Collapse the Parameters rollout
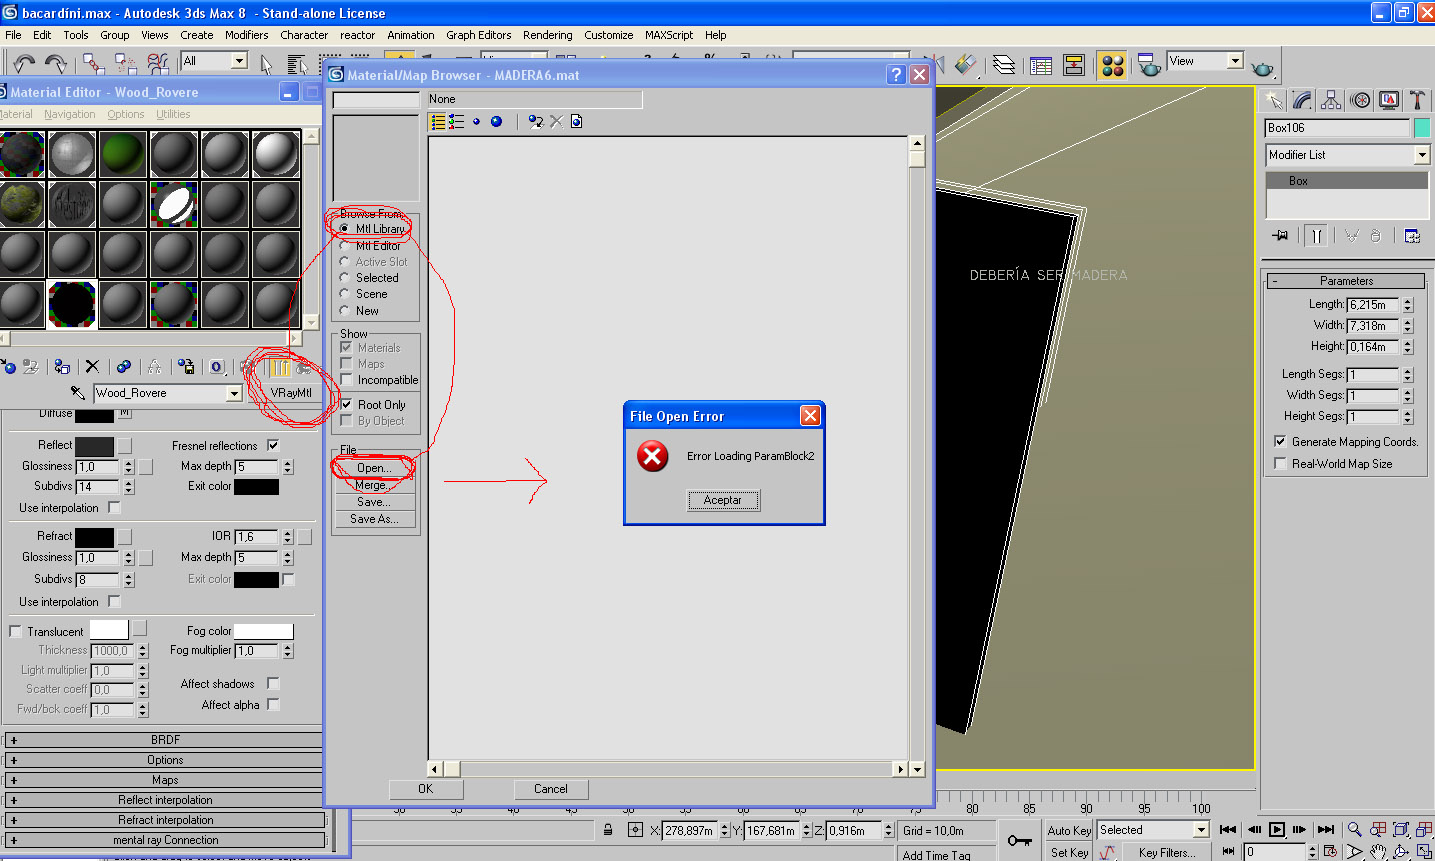 (1346, 281)
